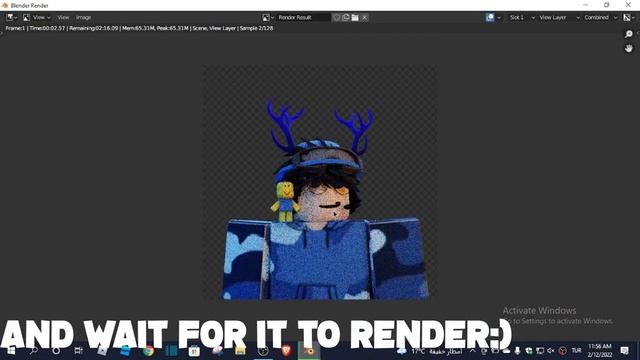
Task: Click the pan hand gizmo
Action: coord(629,48)
